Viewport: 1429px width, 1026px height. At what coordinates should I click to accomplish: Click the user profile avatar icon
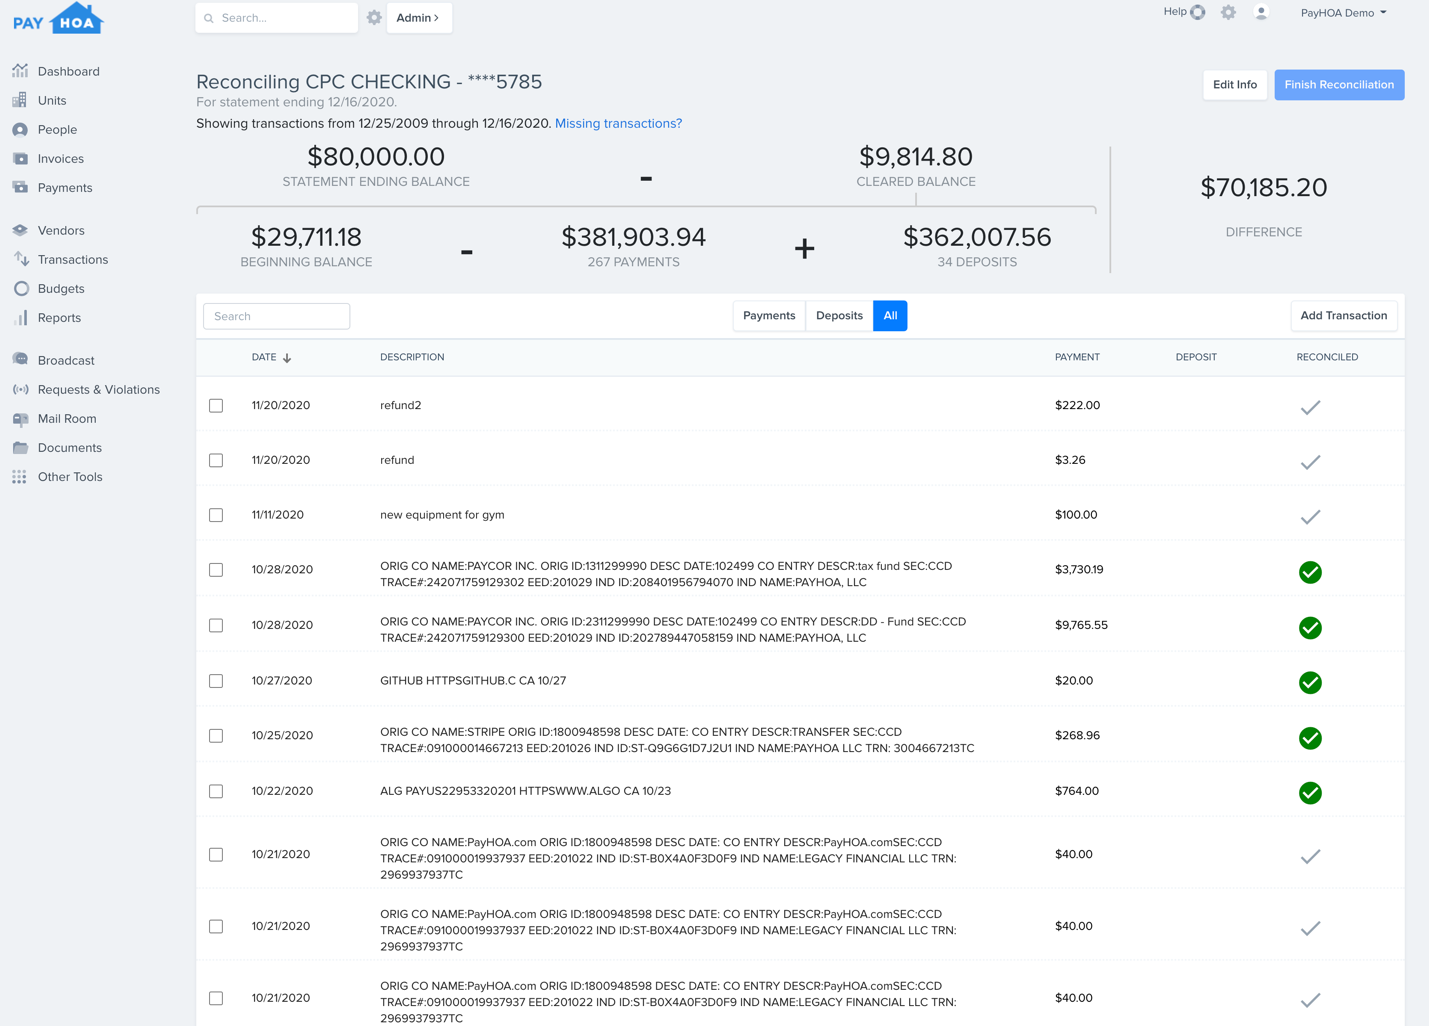click(1261, 12)
